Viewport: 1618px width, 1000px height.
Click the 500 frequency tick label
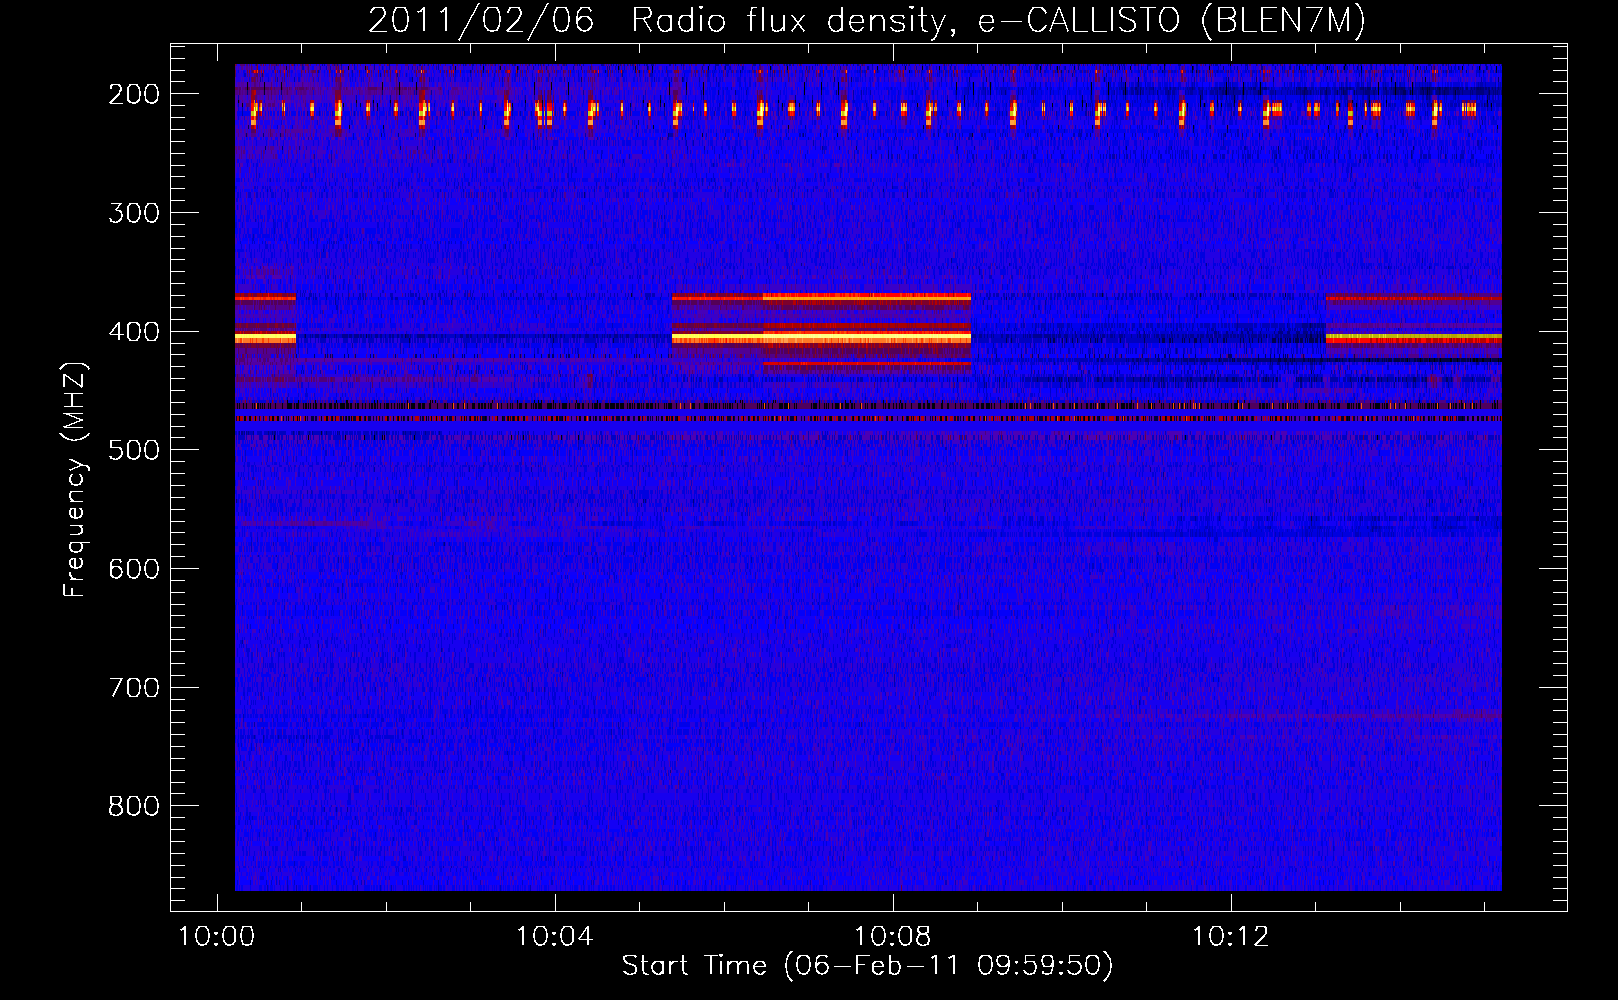coord(134,450)
